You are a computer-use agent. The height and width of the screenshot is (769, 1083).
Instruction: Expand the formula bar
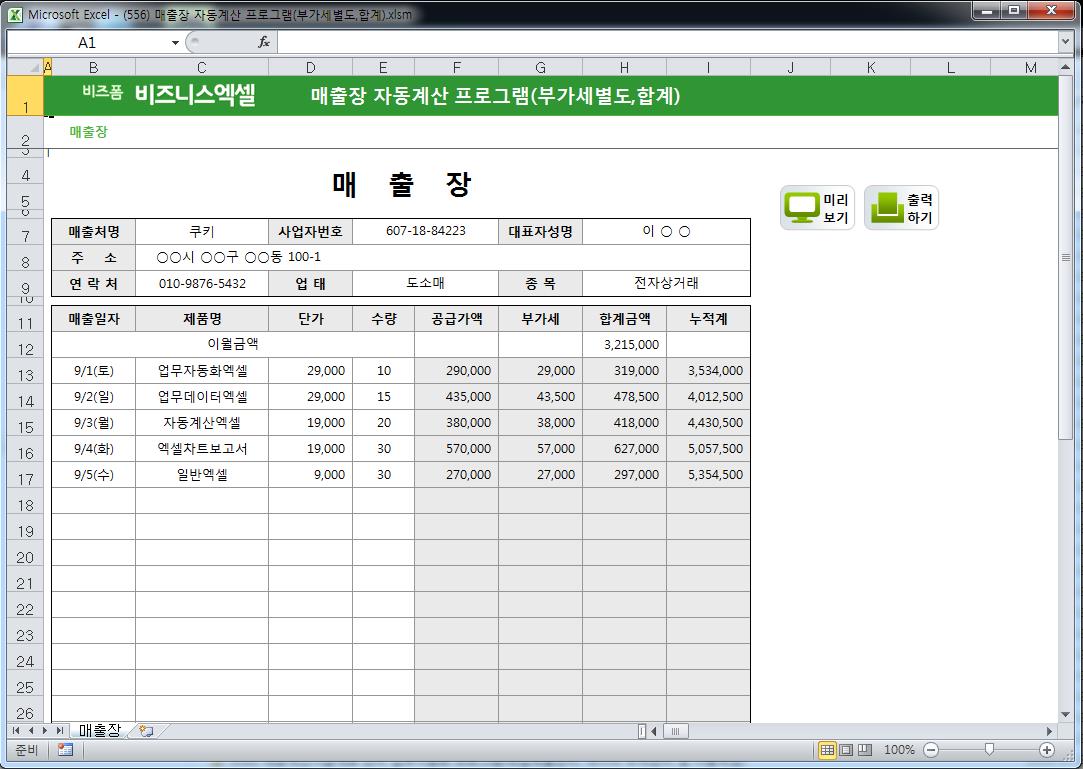1065,42
